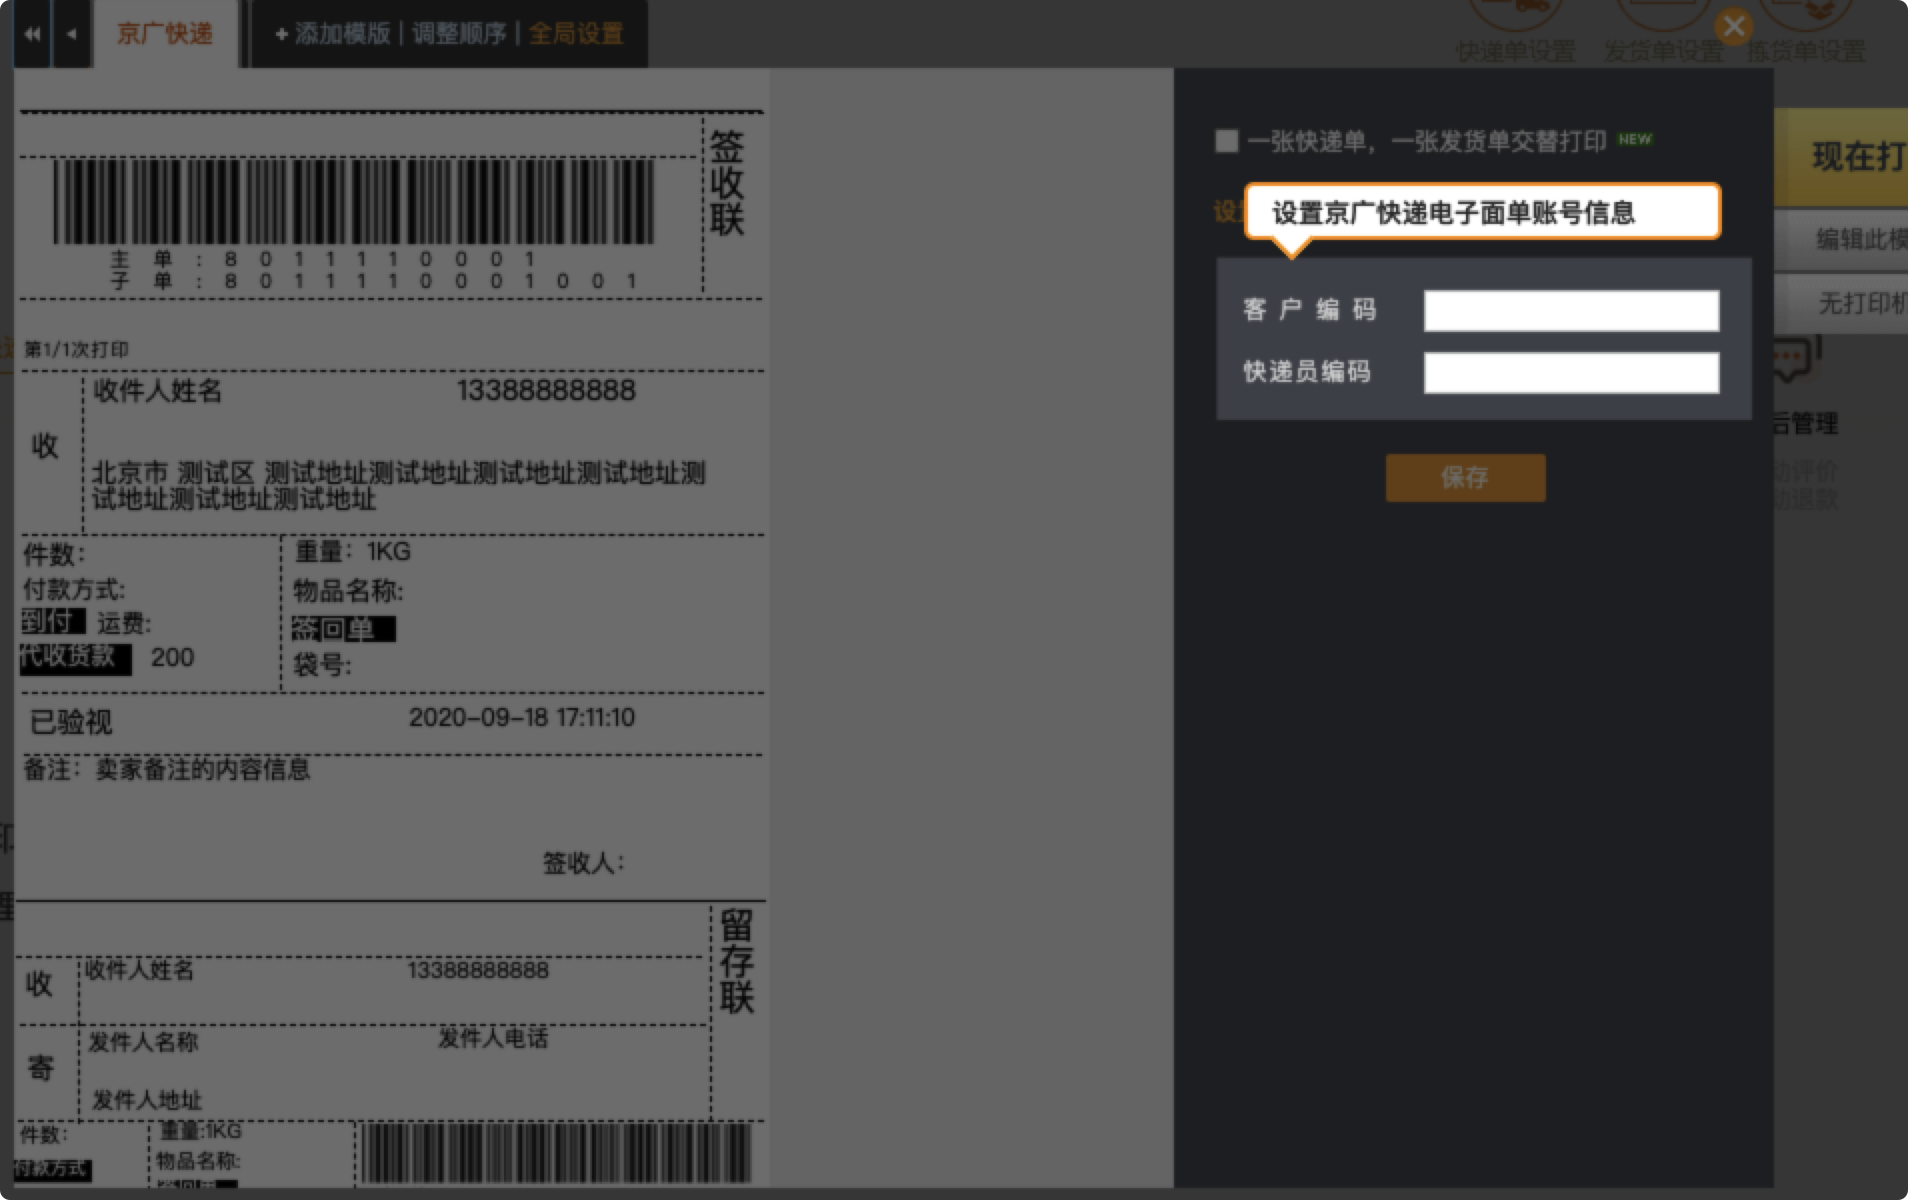Focus the 快递员编码 input field
The height and width of the screenshot is (1200, 1908).
tap(1571, 373)
